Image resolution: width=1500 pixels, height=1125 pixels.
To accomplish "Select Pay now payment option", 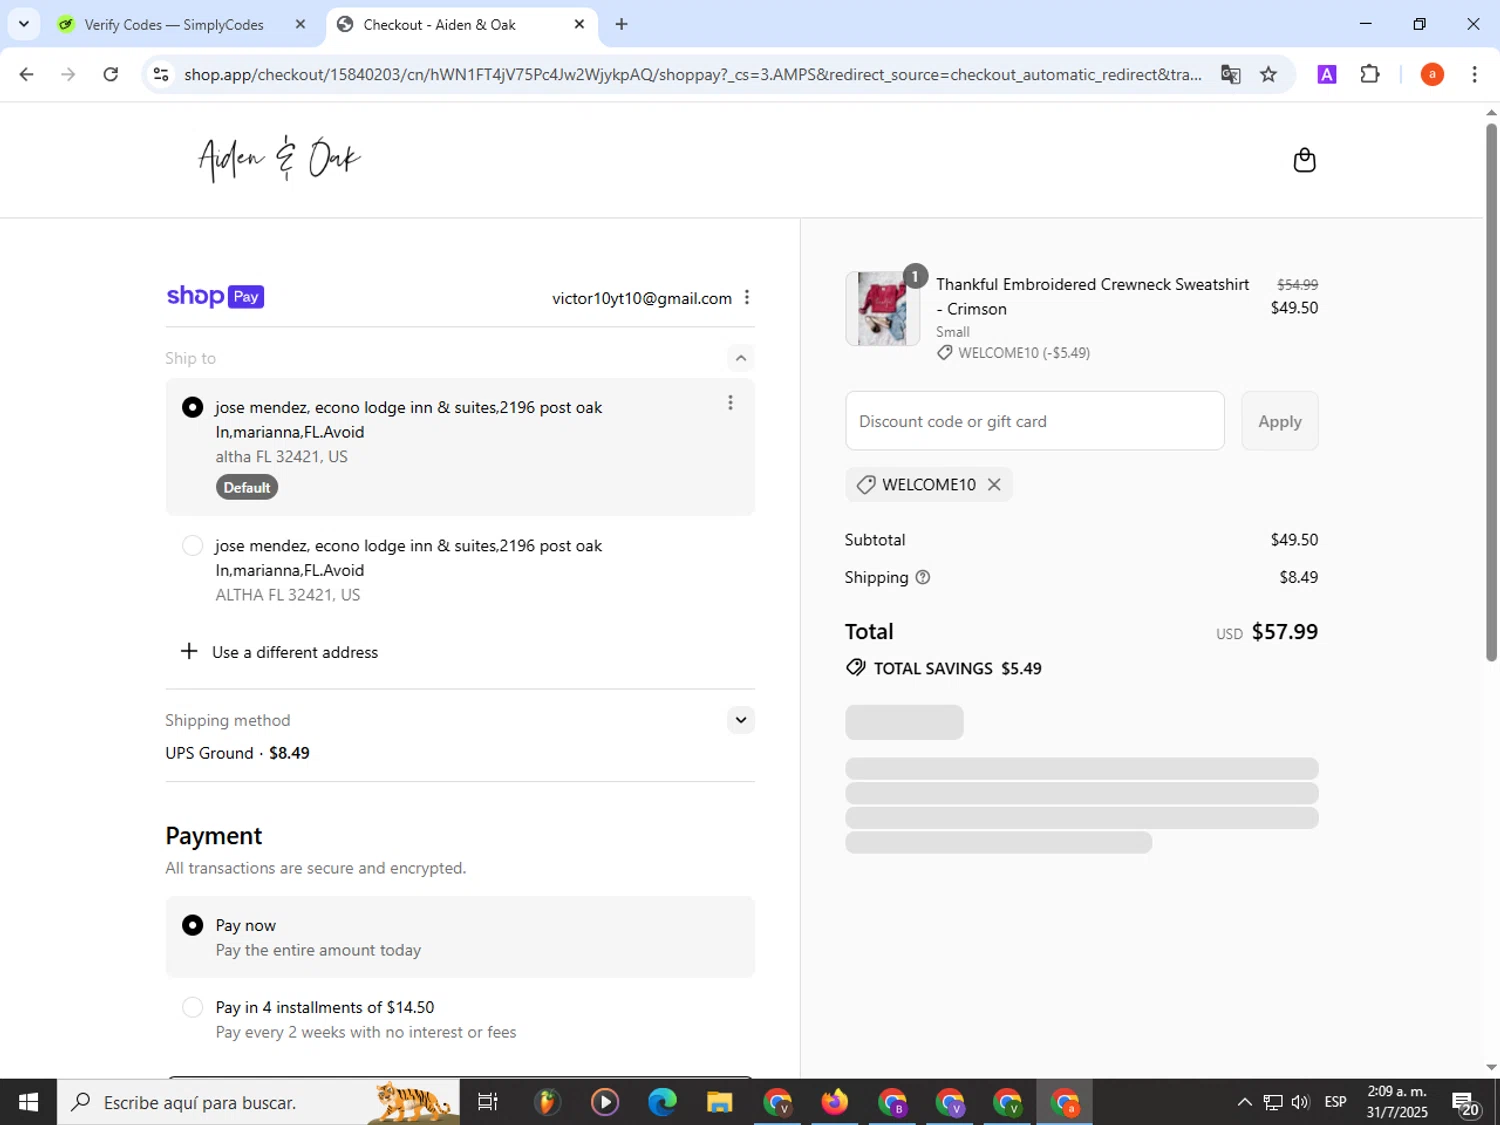I will (192, 925).
